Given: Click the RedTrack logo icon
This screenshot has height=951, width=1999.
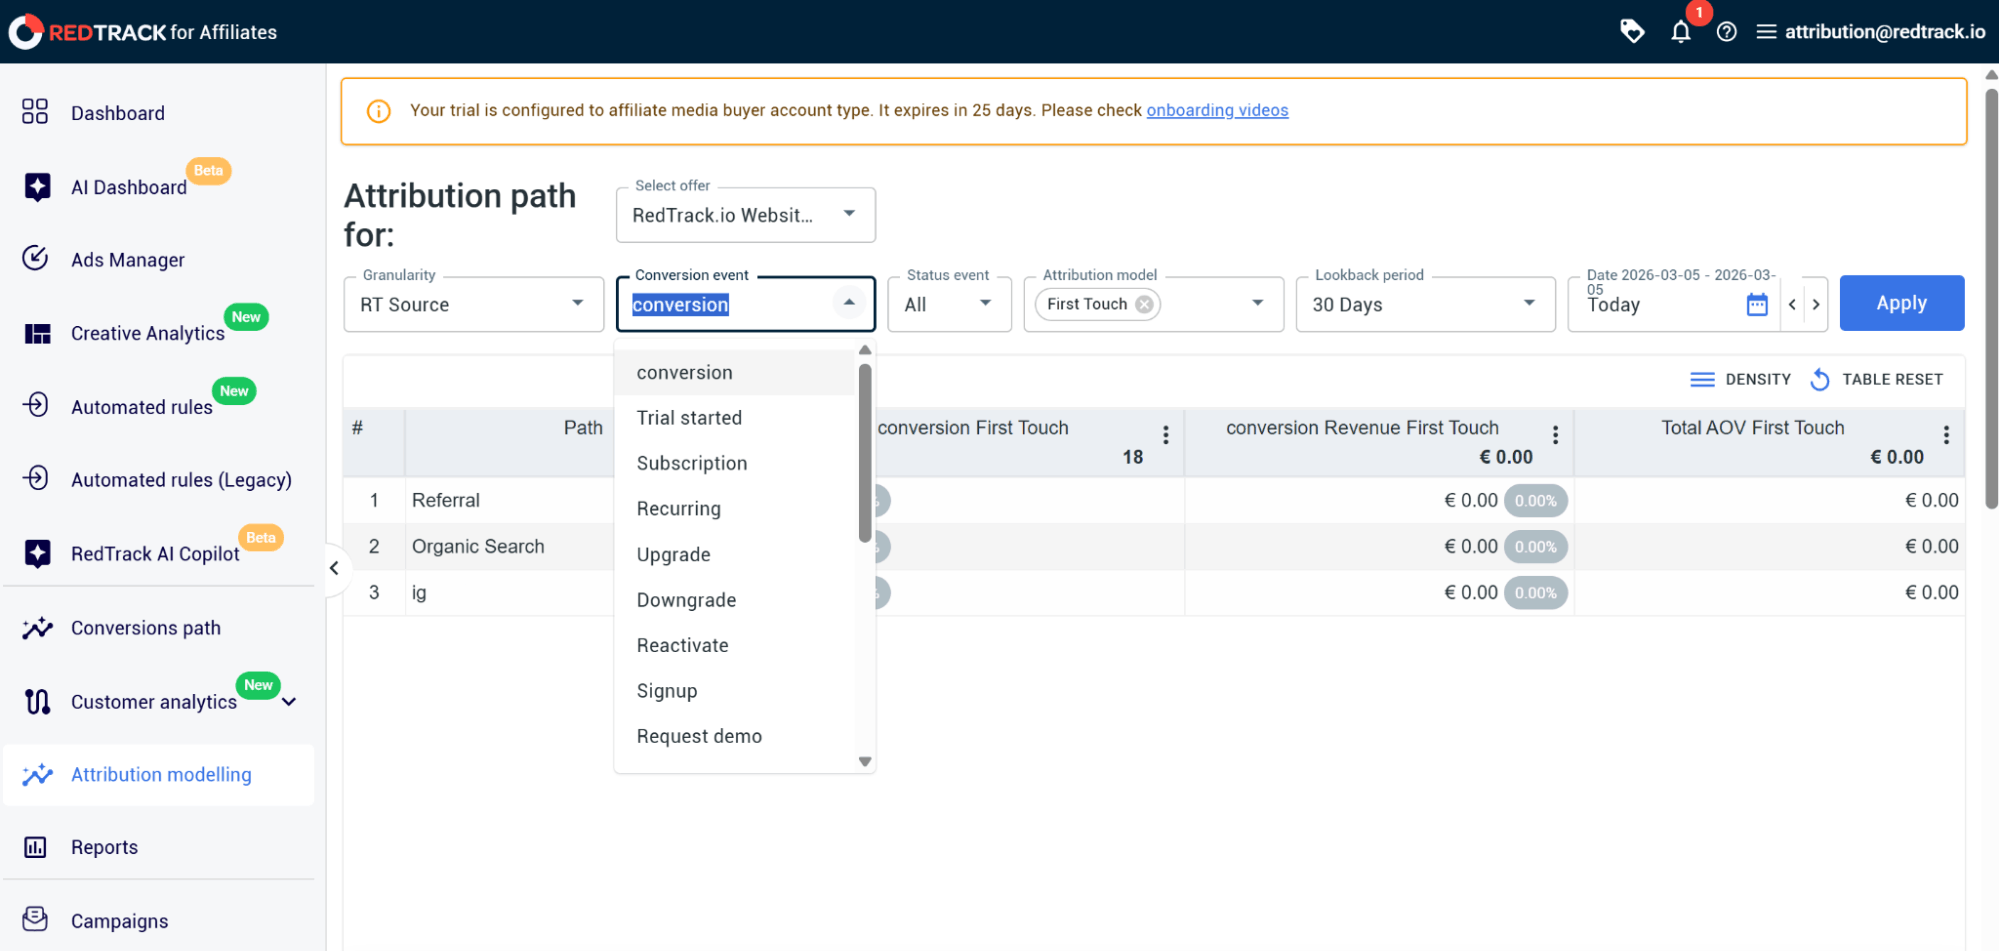Looking at the screenshot, I should coord(26,32).
